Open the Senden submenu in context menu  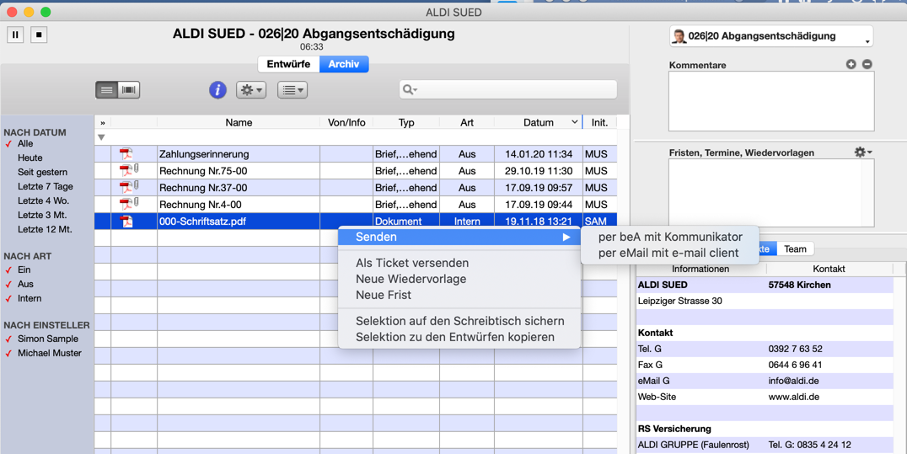coord(459,237)
